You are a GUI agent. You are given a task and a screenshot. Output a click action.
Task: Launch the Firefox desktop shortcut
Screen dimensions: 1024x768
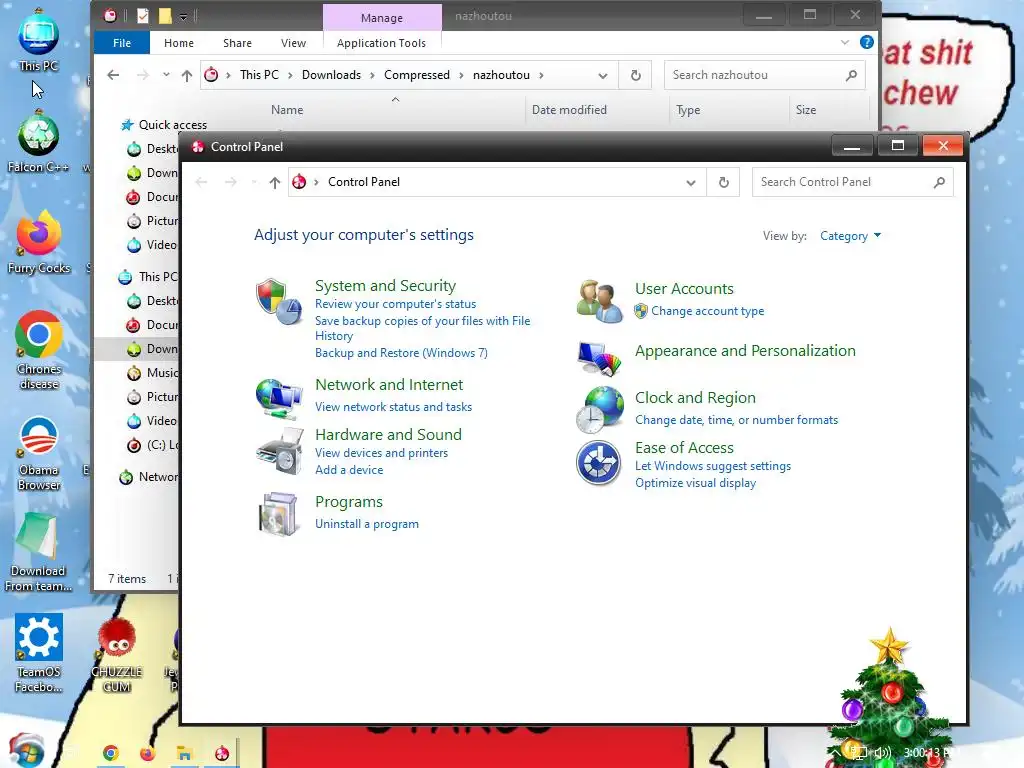coord(39,243)
